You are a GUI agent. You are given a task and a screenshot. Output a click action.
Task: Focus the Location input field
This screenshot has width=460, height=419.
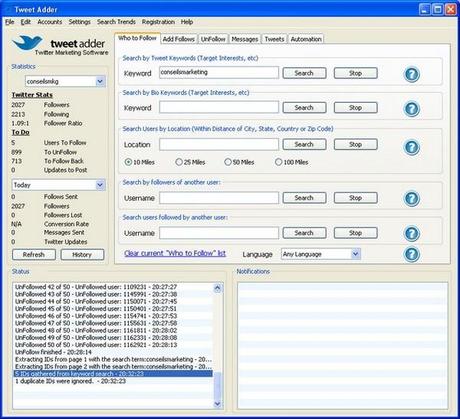[219, 144]
